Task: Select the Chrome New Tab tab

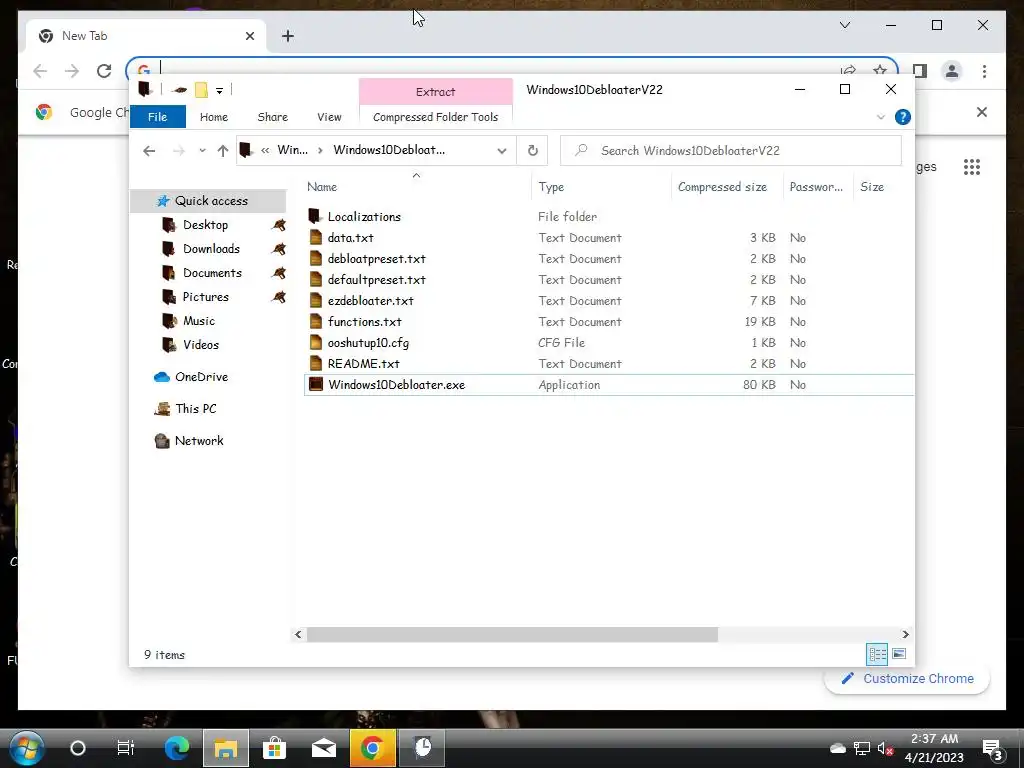Action: (146, 36)
